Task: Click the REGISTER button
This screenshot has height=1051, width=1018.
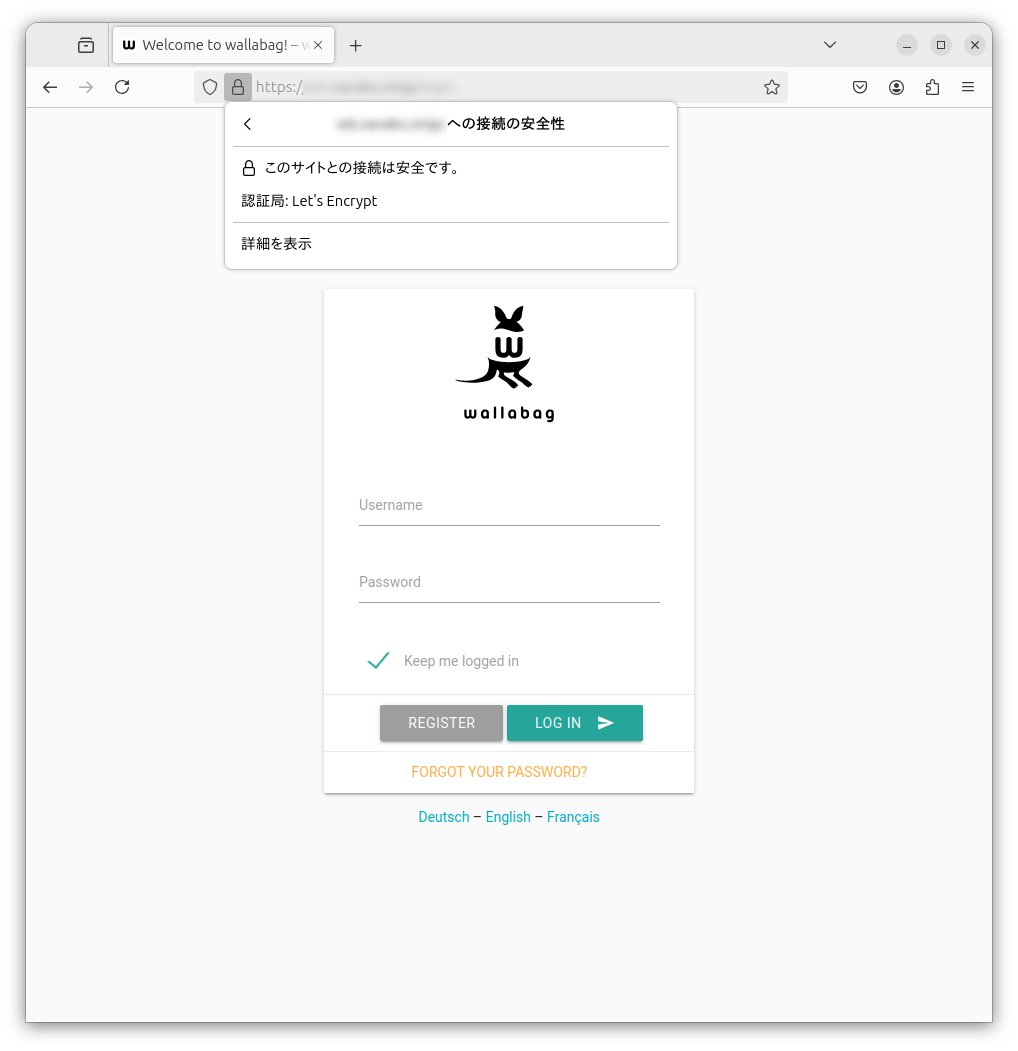Action: (x=441, y=723)
